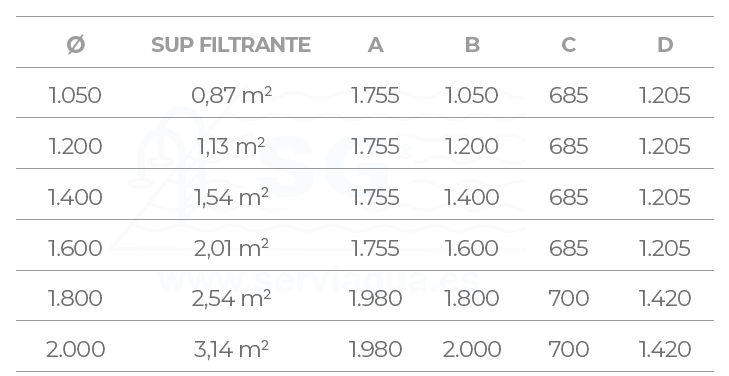Select the SUP FILTRANTE column header
729x376 pixels.
[x=231, y=45]
